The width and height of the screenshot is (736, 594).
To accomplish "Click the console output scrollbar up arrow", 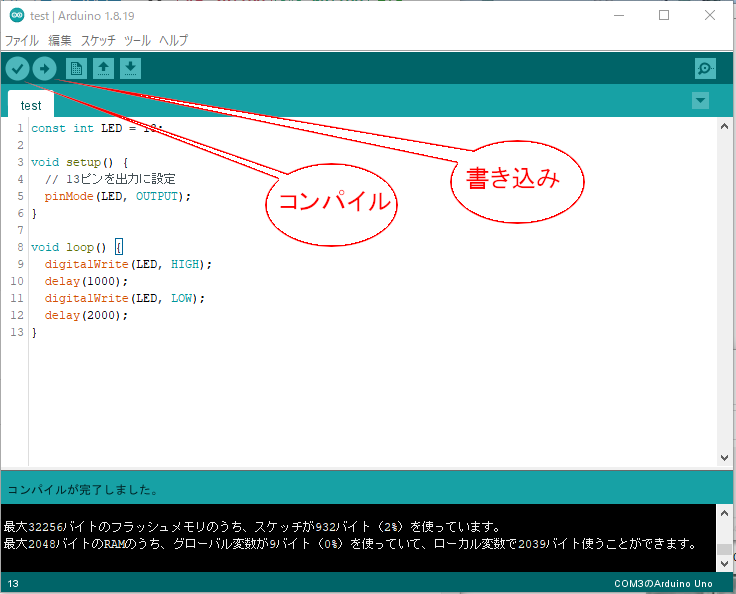I will click(724, 513).
